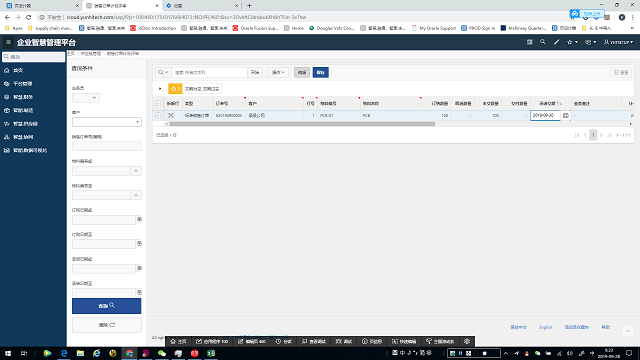Click the sales order number filter input

pos(107,146)
